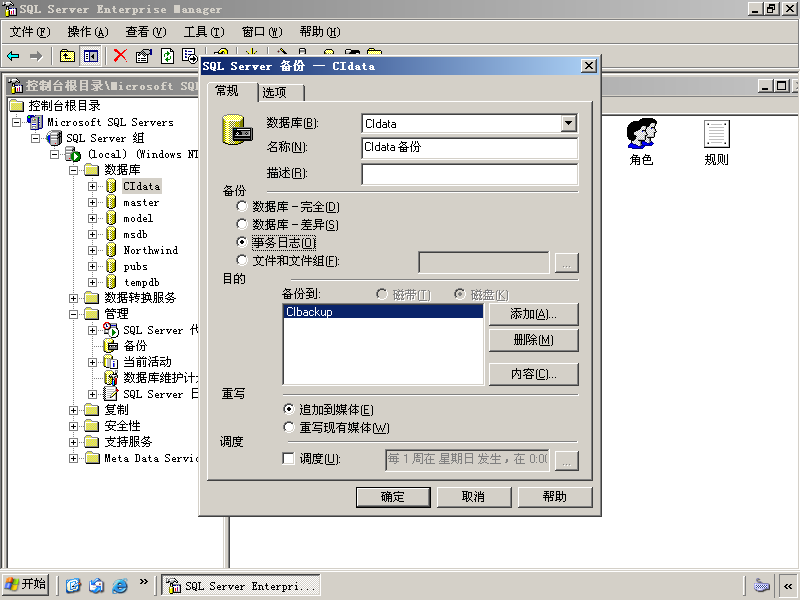
Task: Click the red X Delete toolbar icon
Action: click(120, 56)
